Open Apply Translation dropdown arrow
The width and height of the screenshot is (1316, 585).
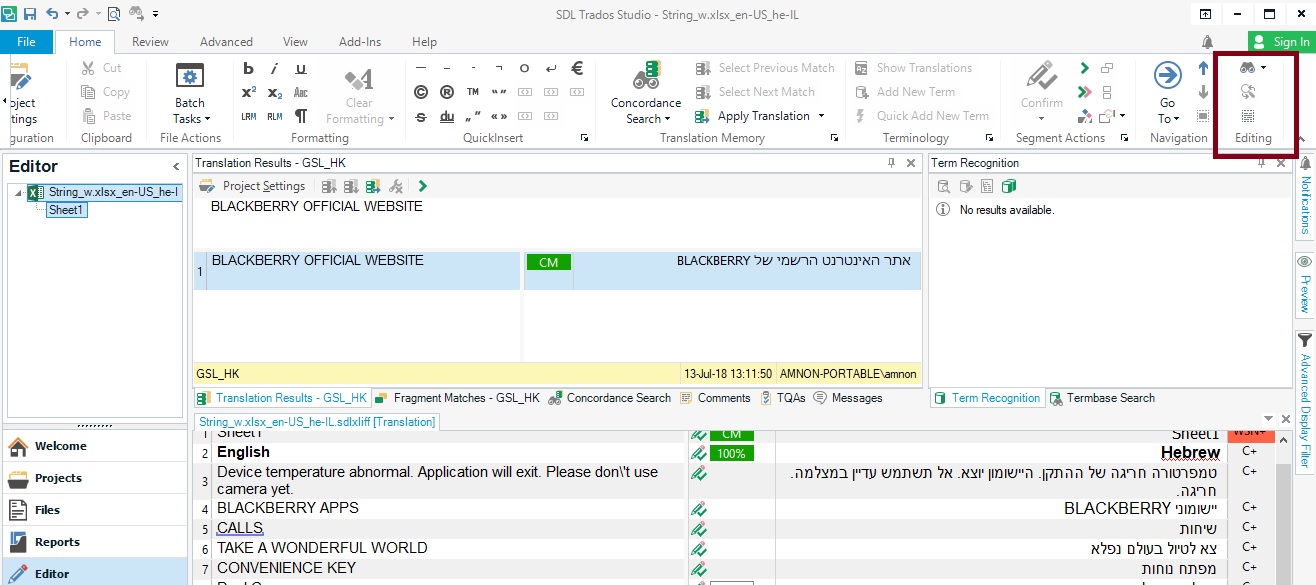point(821,116)
